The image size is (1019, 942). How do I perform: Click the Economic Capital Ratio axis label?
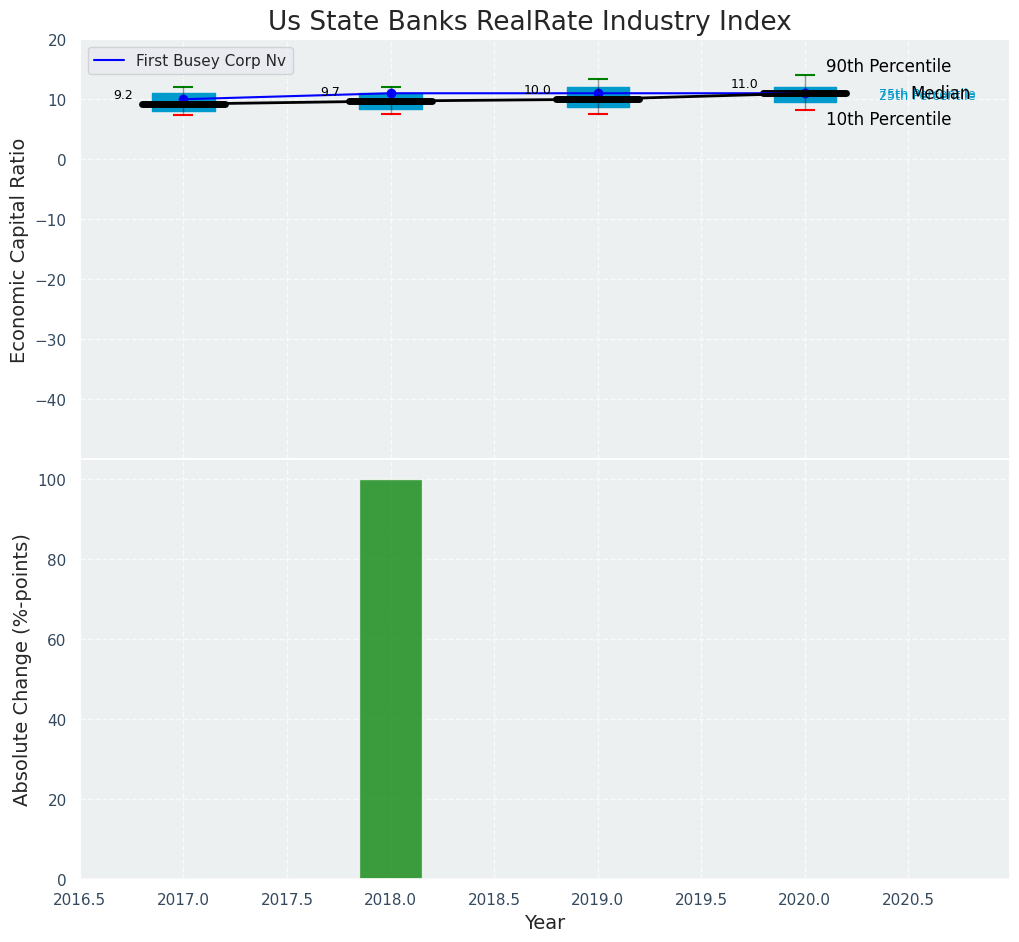pyautogui.click(x=19, y=250)
